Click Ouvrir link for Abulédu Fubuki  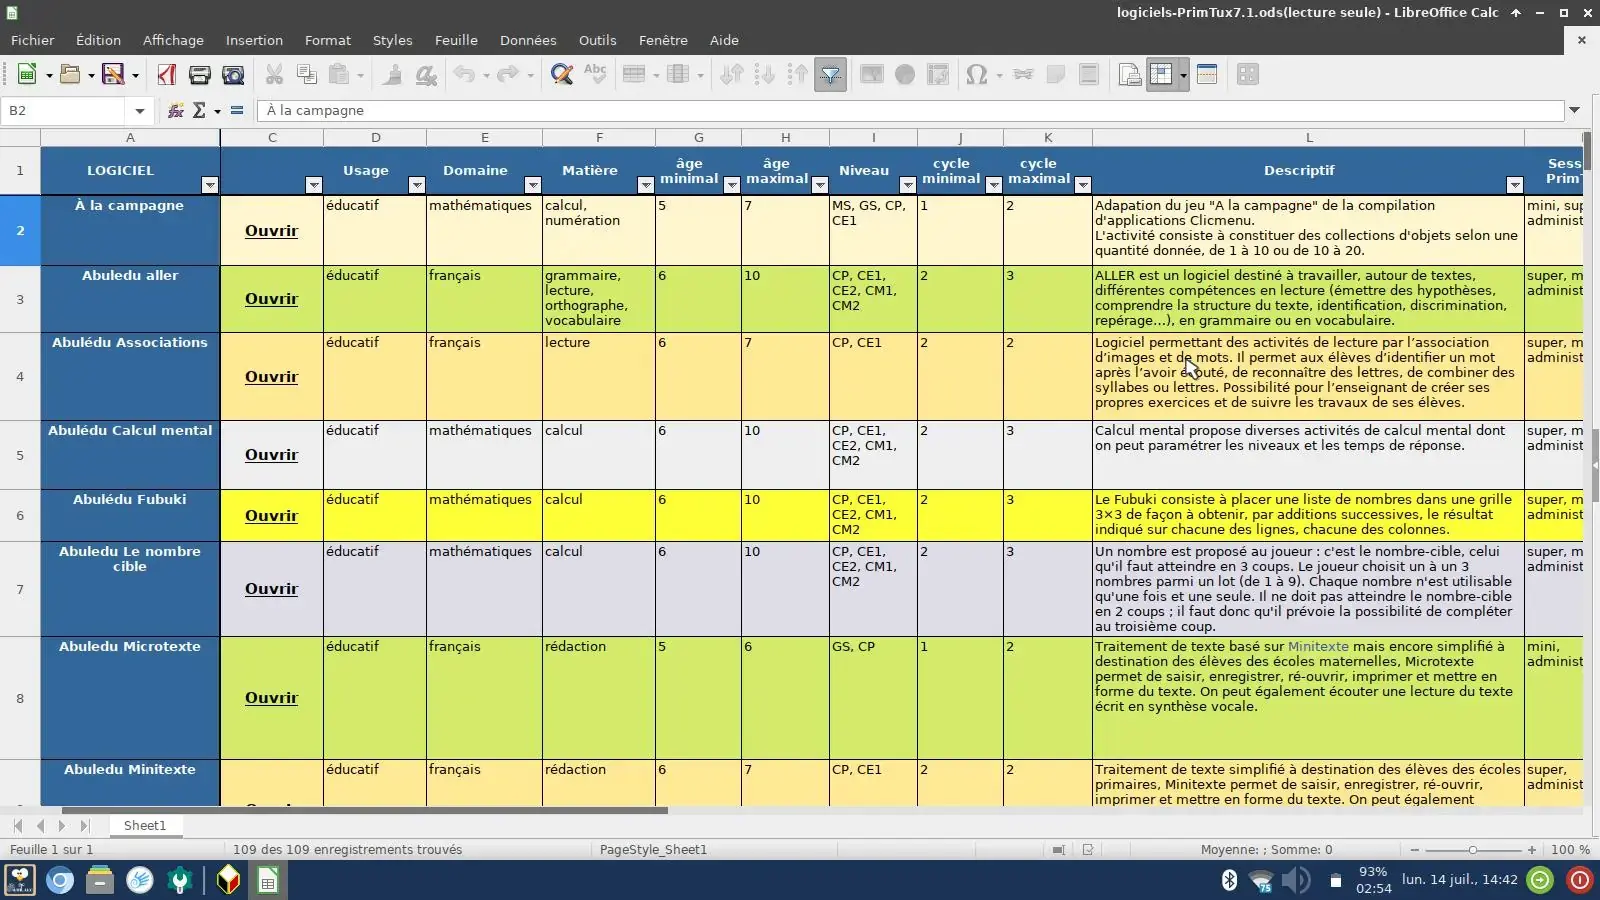(272, 516)
